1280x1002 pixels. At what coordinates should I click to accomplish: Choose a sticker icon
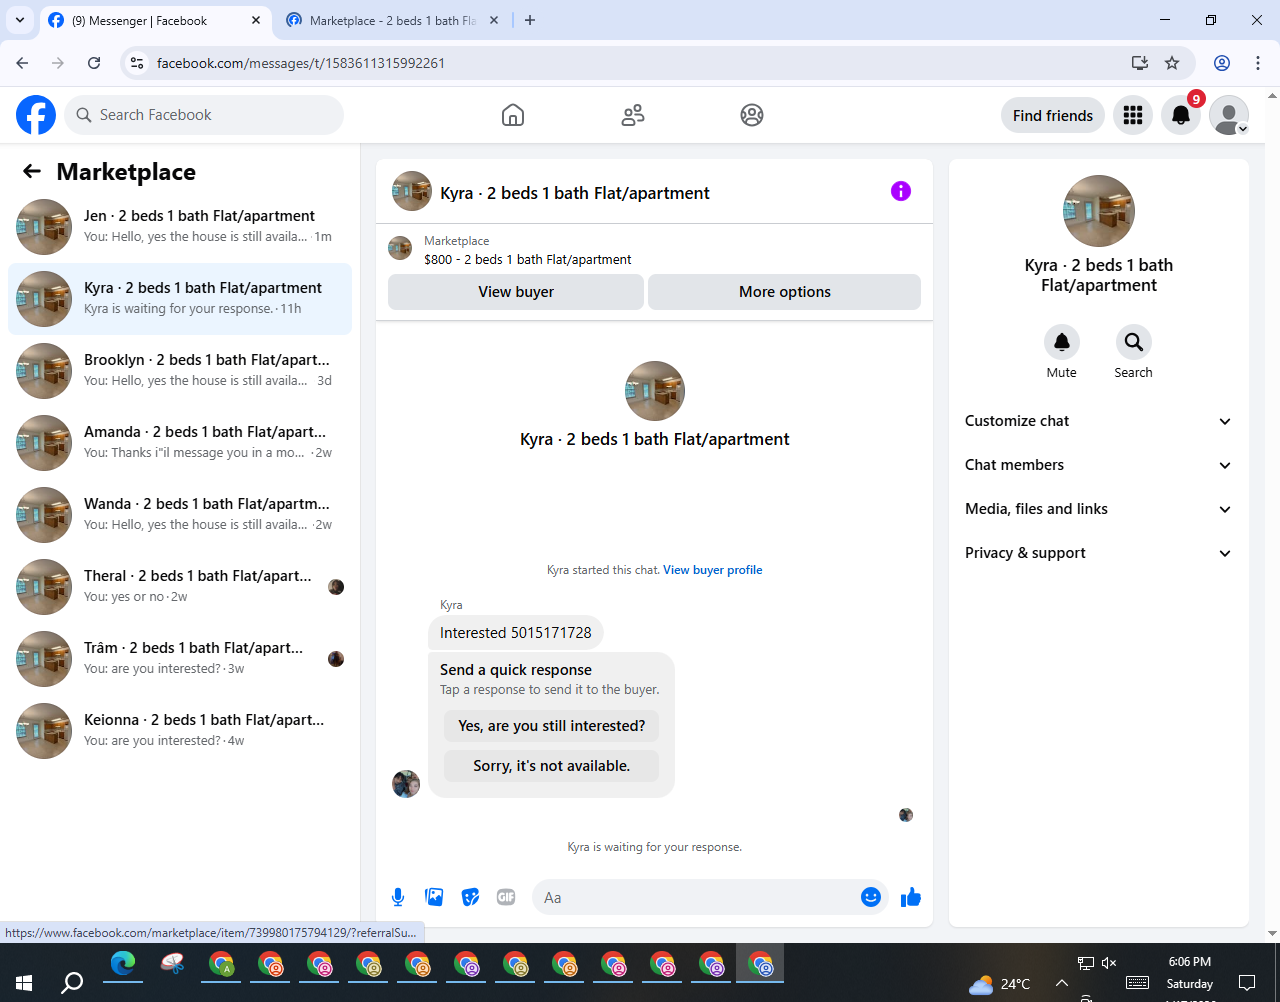pyautogui.click(x=470, y=897)
